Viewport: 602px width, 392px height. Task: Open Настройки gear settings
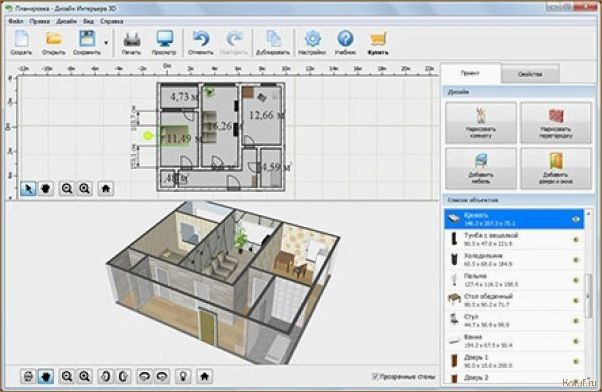(x=312, y=42)
